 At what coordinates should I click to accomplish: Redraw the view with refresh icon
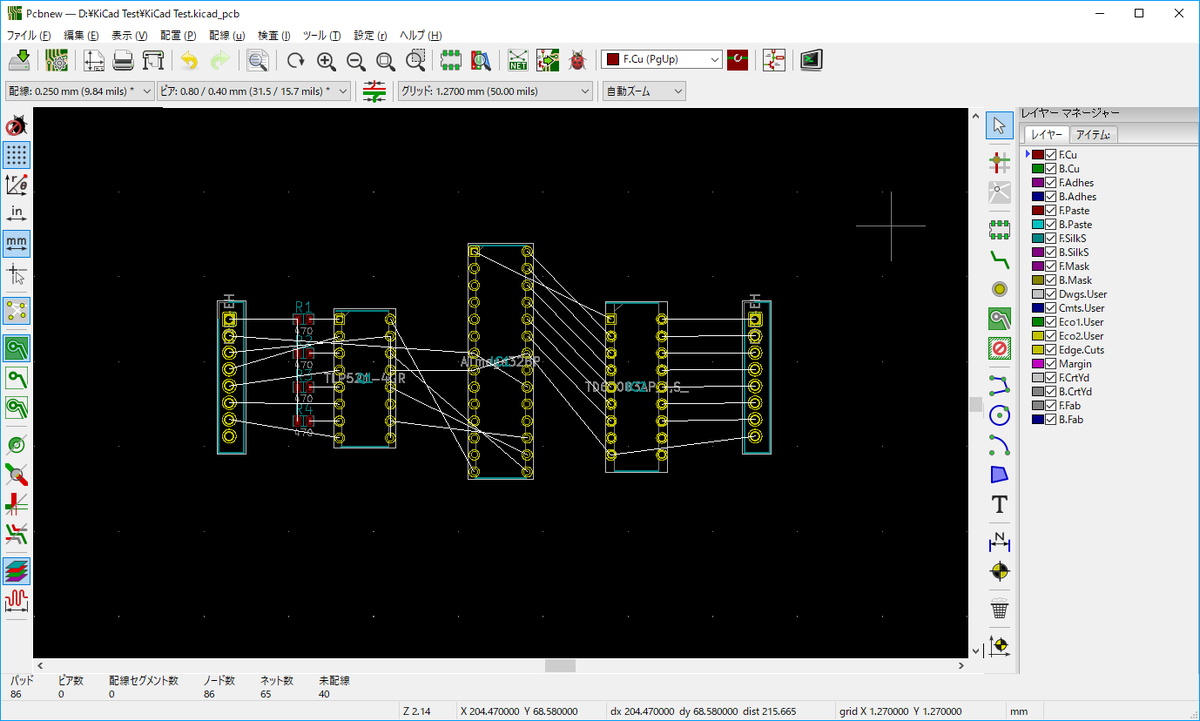click(296, 60)
